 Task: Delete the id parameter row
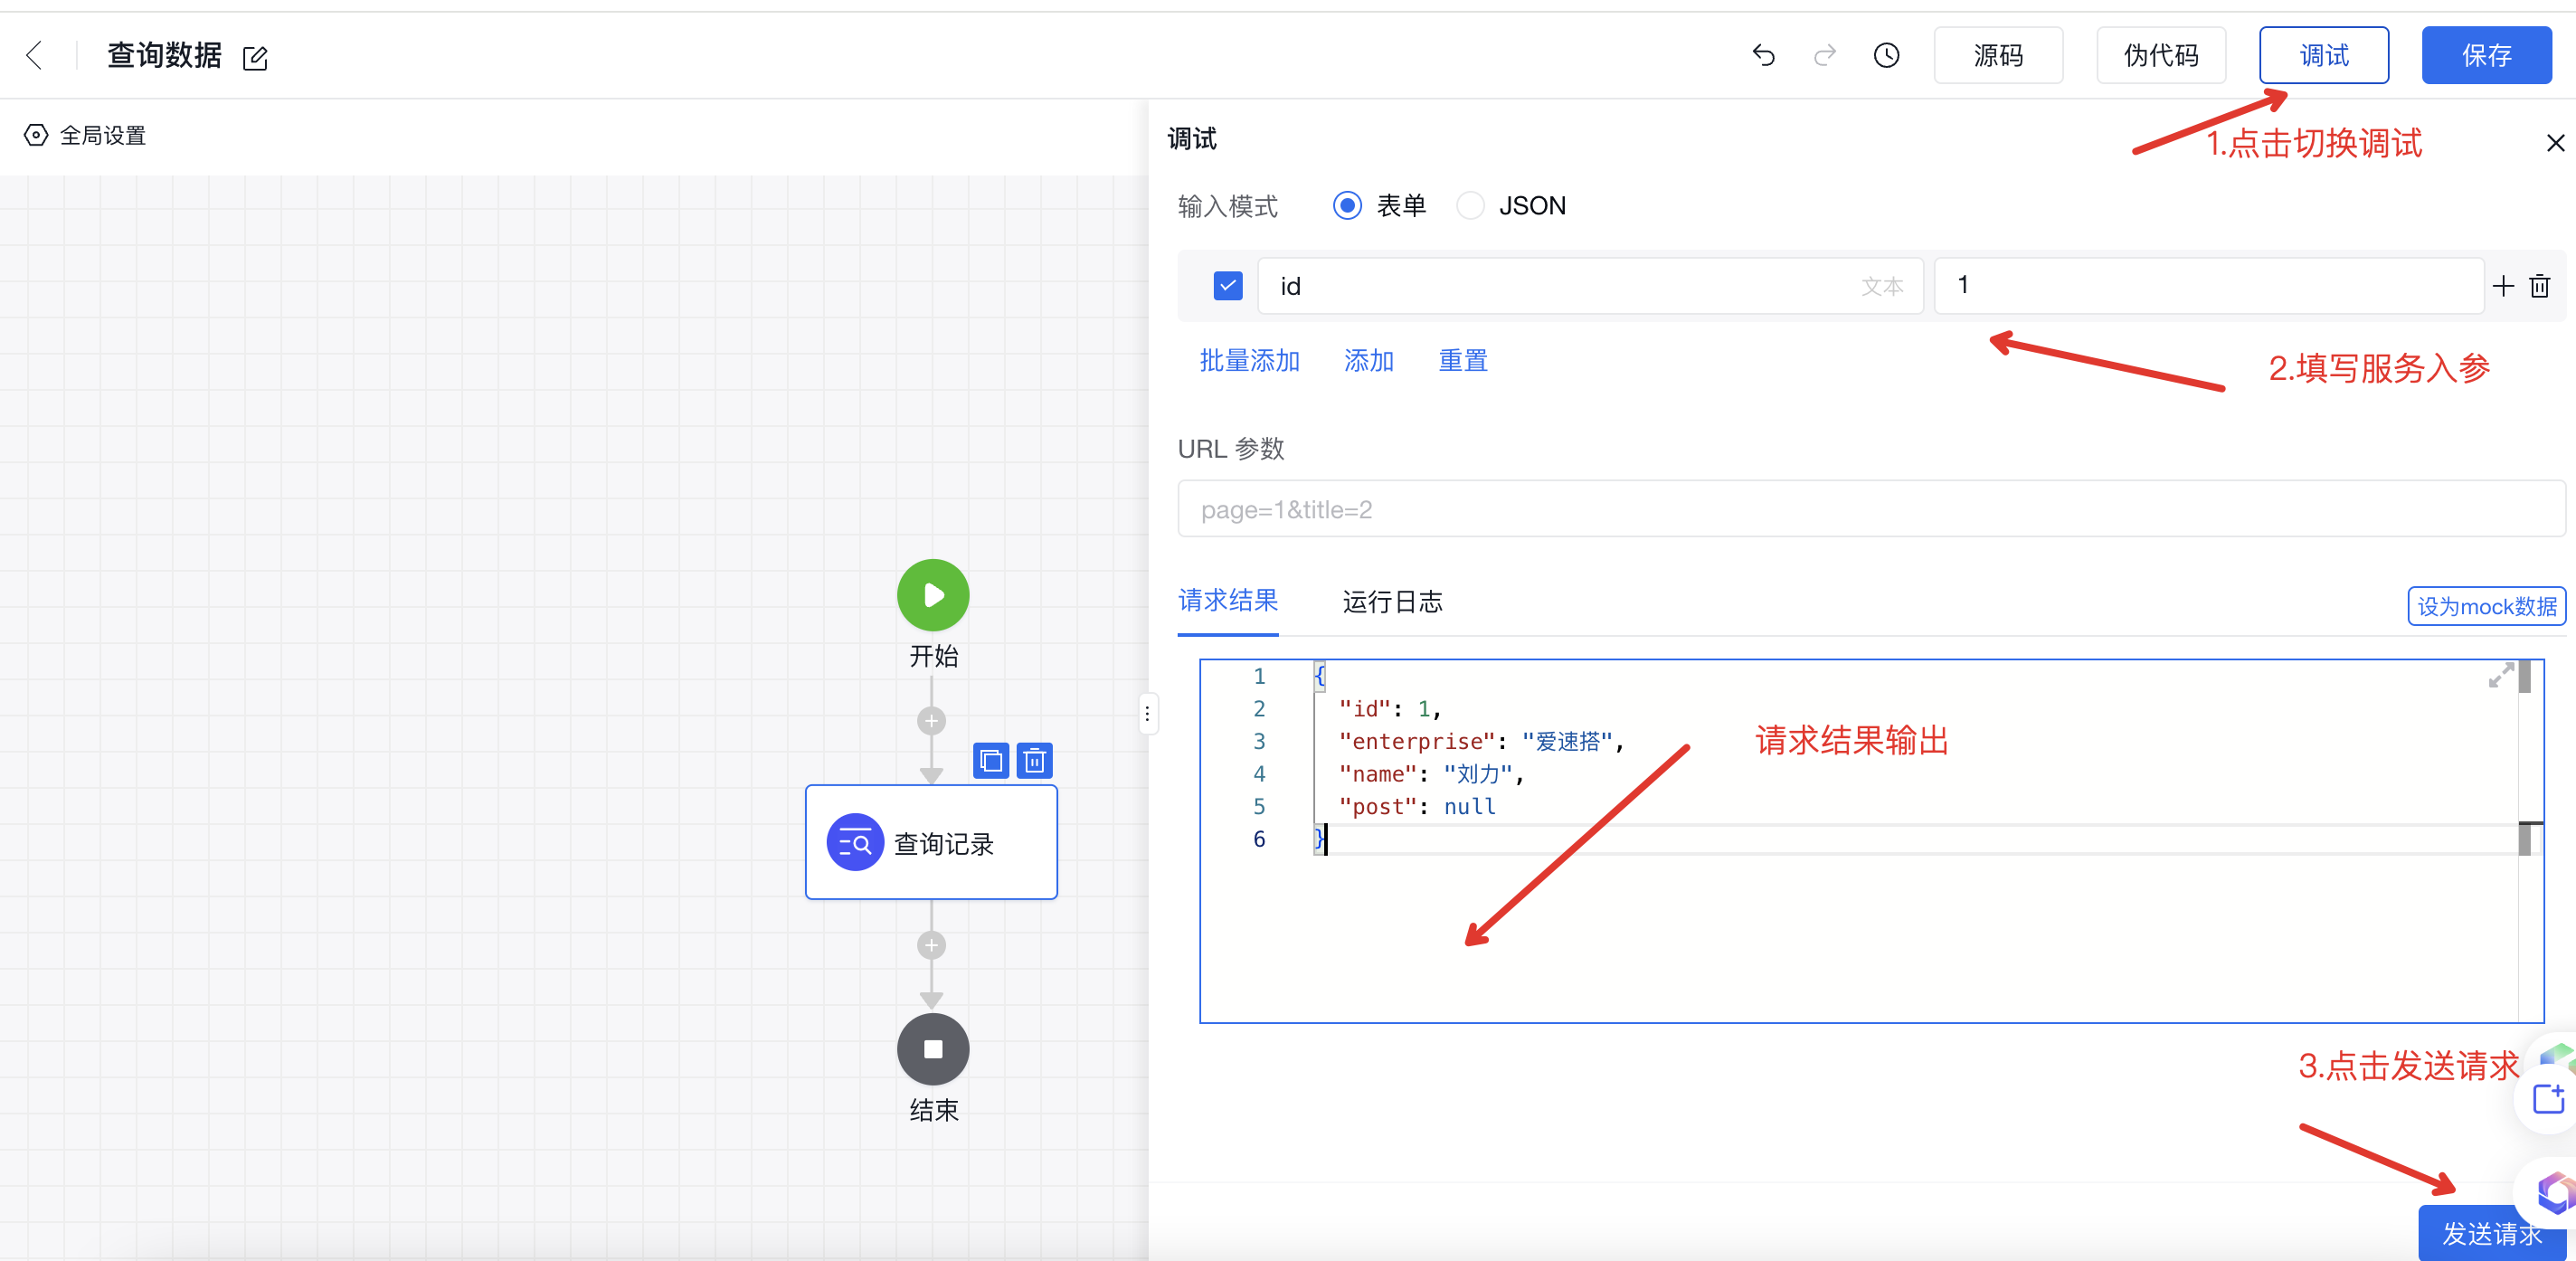tap(2540, 286)
